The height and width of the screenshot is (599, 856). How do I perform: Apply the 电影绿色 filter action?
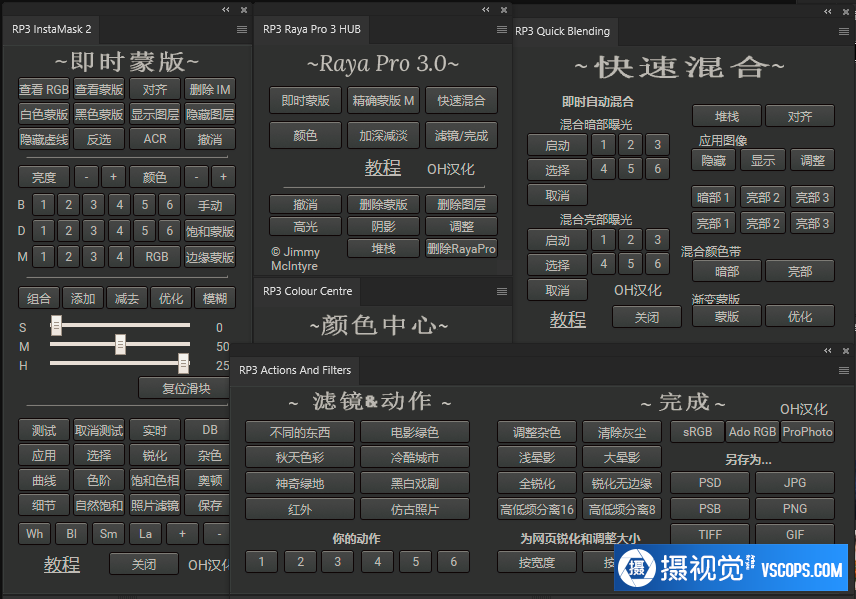414,432
